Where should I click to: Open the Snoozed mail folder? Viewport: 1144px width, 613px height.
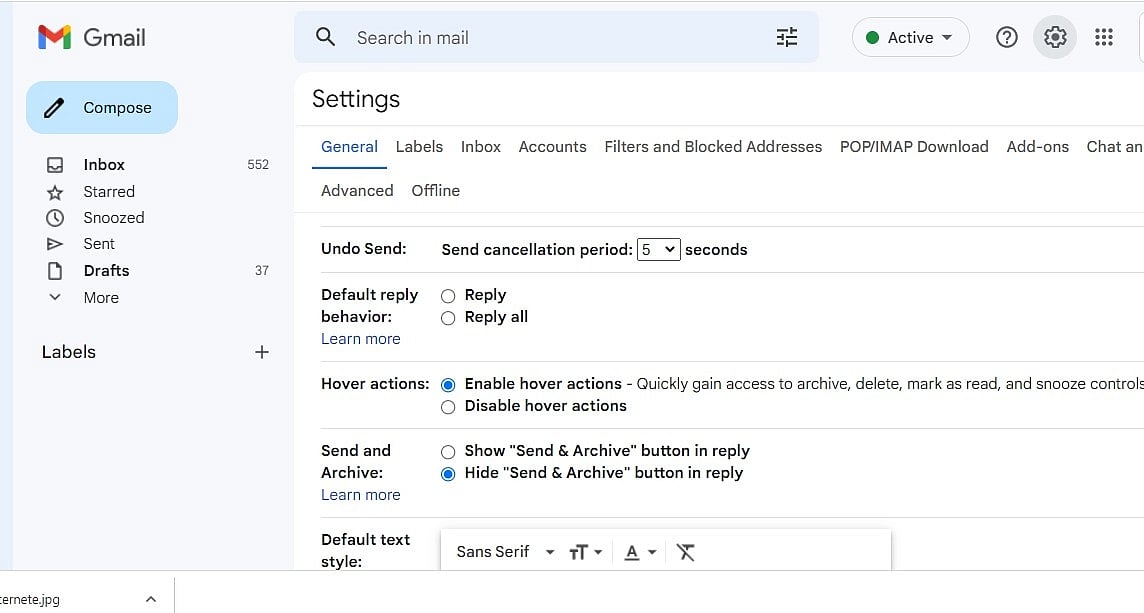pyautogui.click(x=113, y=217)
